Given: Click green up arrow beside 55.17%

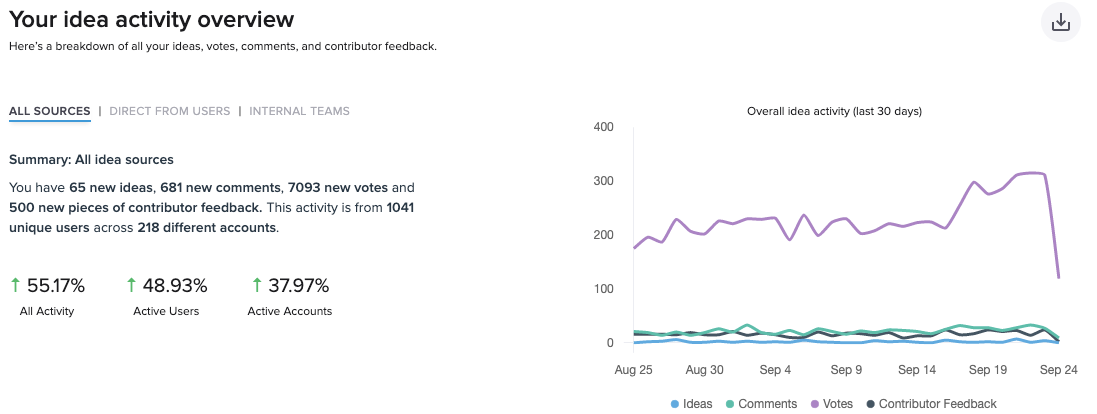Looking at the screenshot, I should tap(15, 286).
